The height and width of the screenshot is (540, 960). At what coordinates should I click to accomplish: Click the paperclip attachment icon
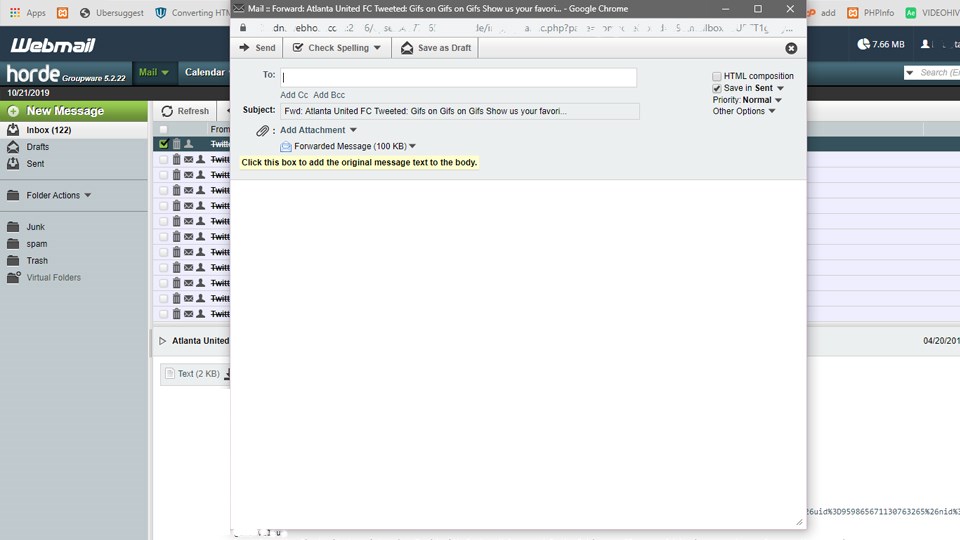pos(263,131)
